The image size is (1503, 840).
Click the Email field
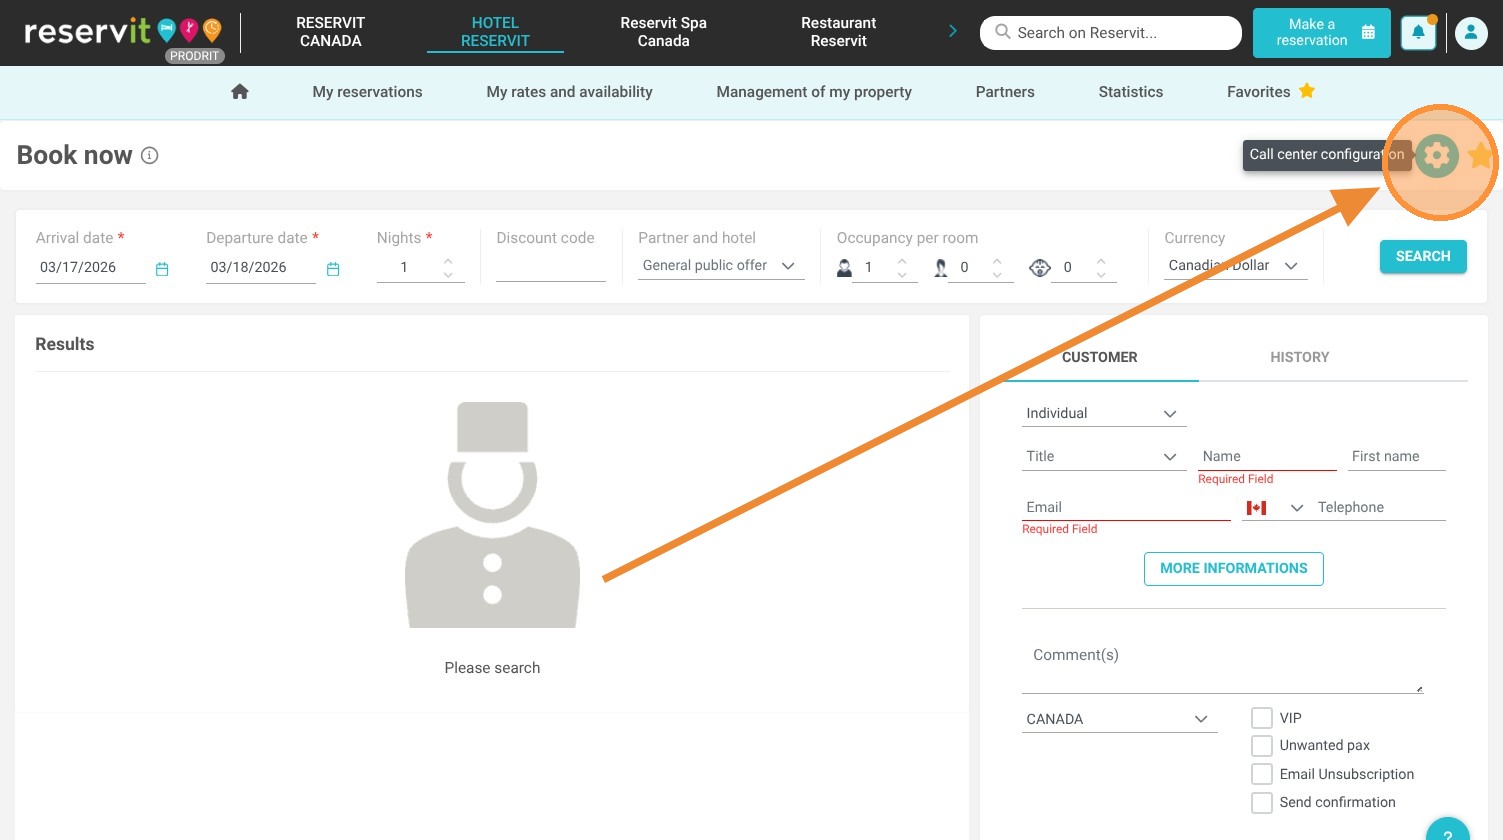(1126, 508)
